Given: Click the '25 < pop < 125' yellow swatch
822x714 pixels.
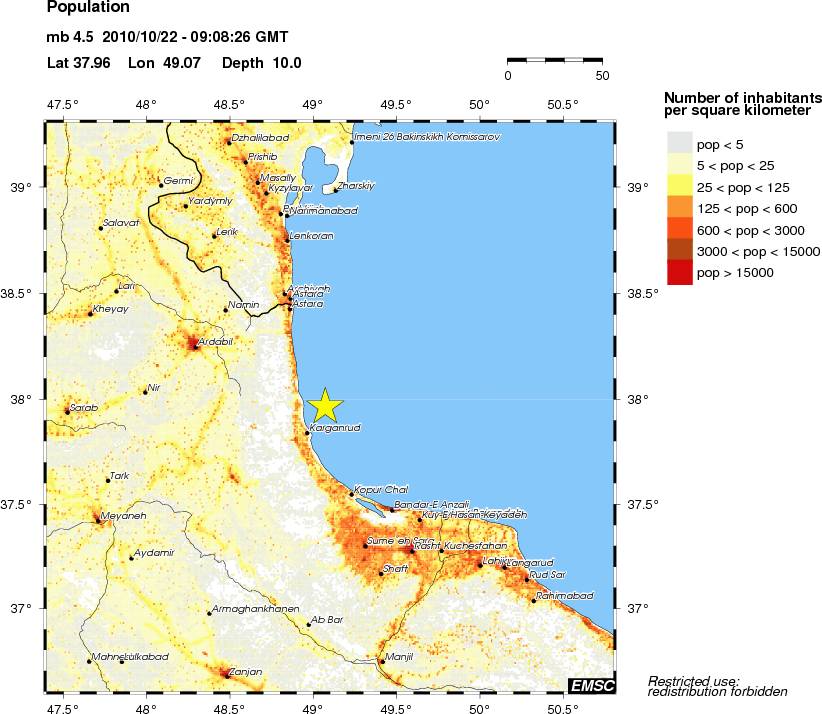Looking at the screenshot, I should point(678,188).
